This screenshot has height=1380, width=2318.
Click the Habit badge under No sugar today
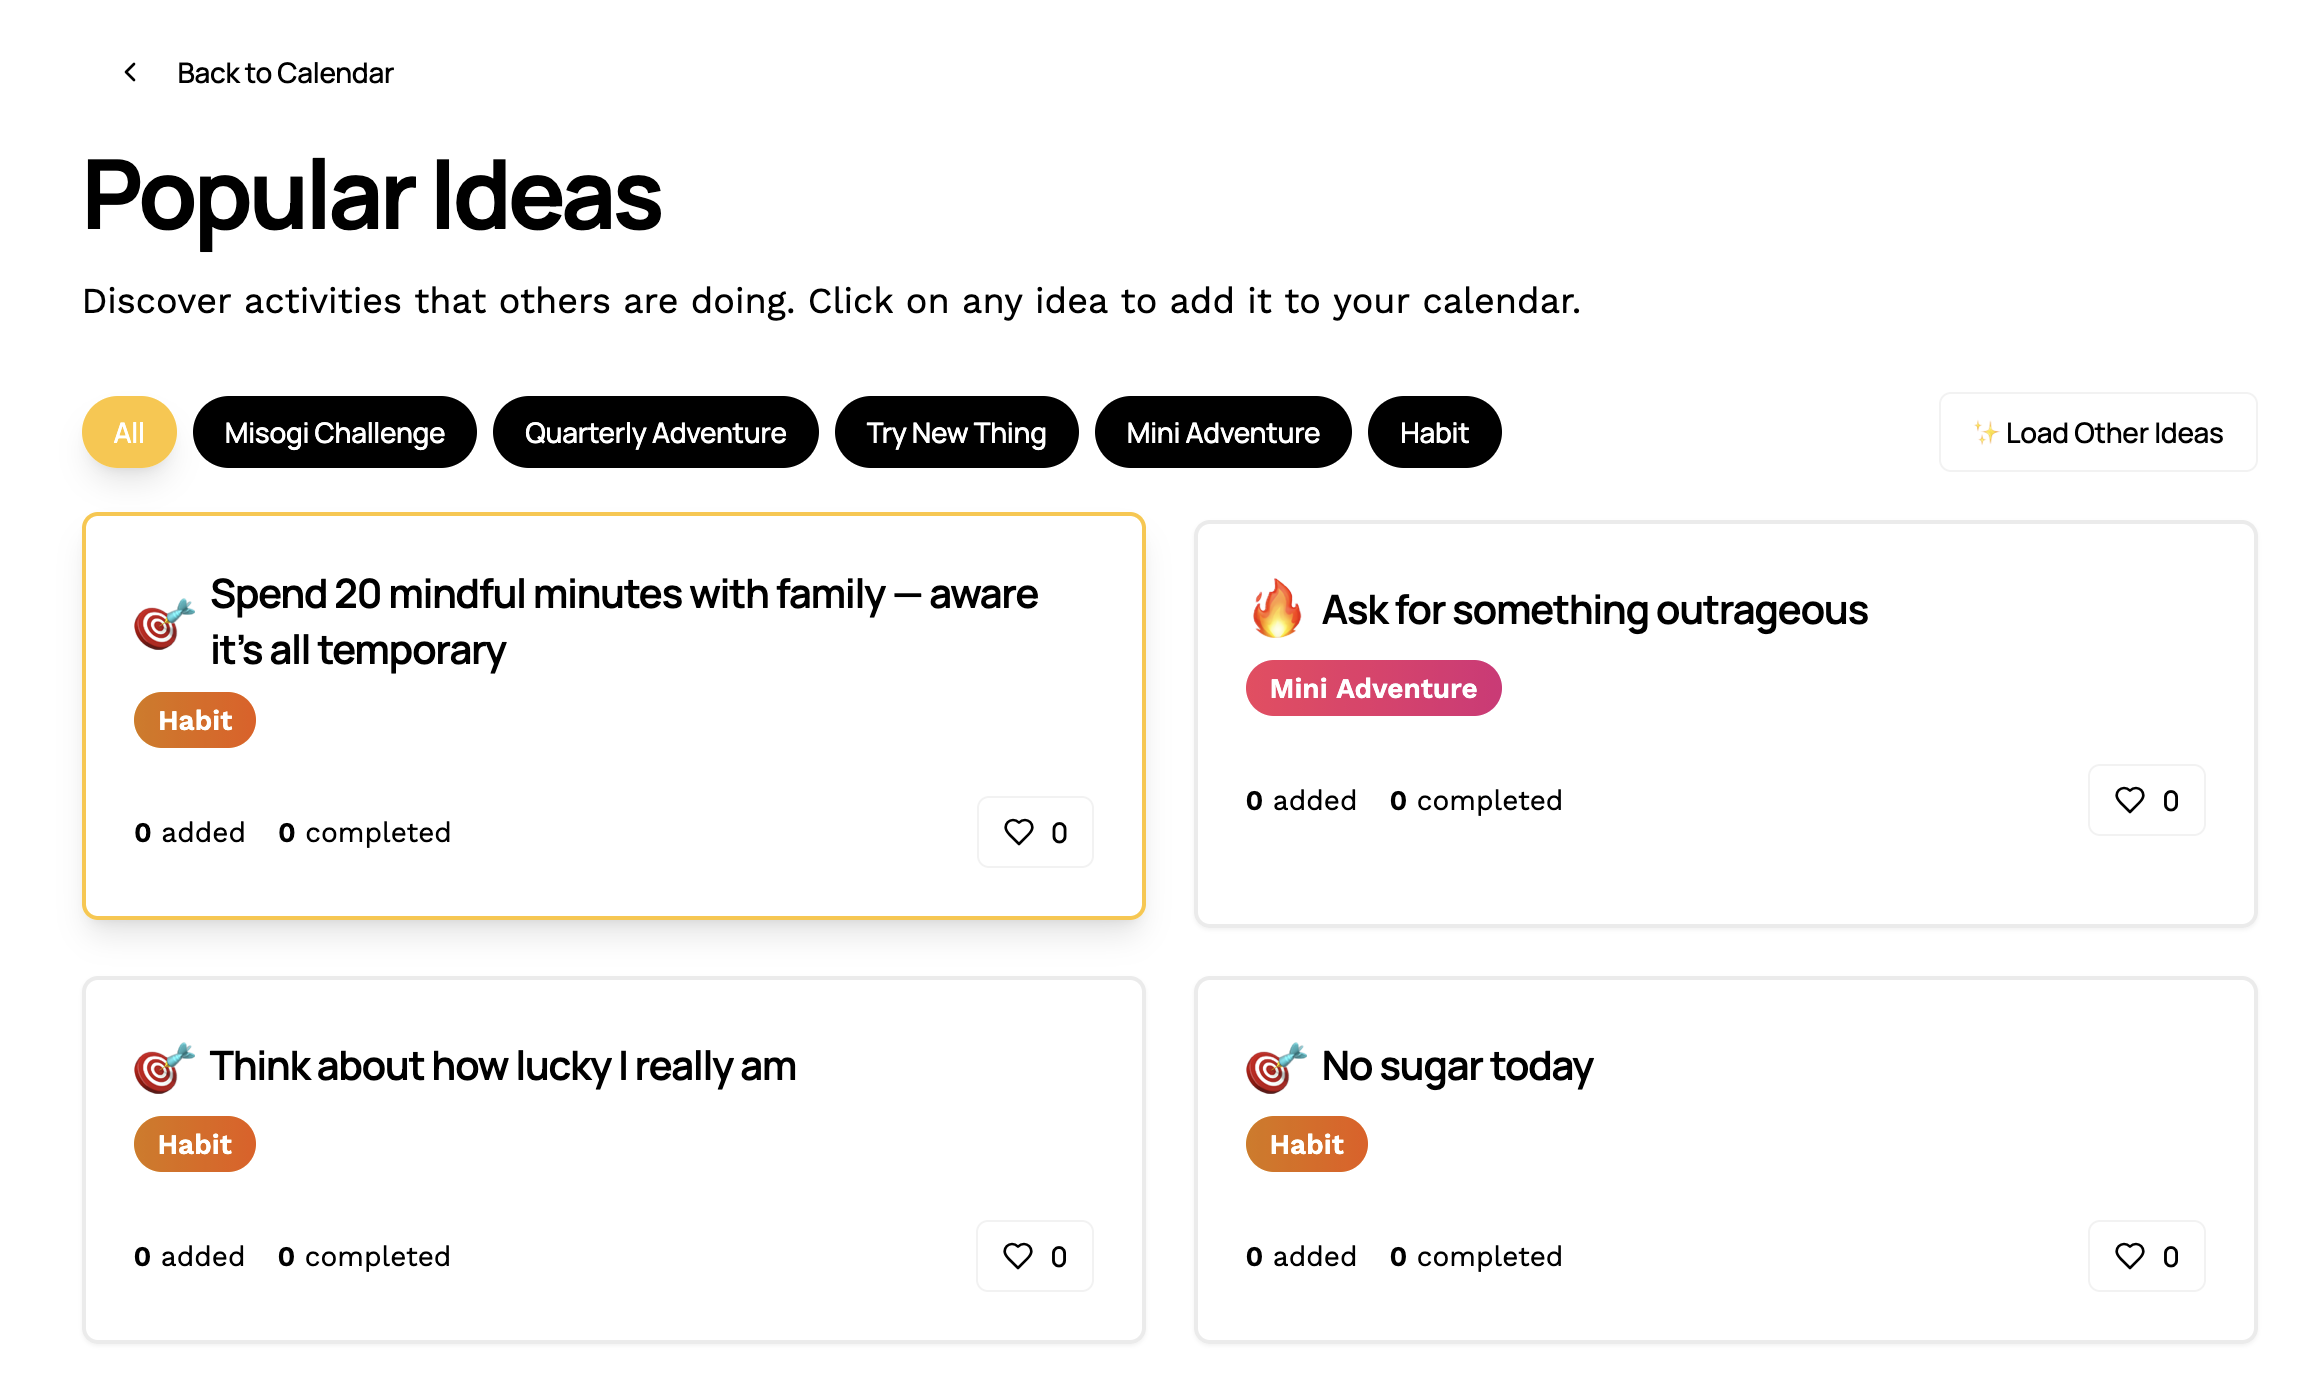pos(1305,1143)
